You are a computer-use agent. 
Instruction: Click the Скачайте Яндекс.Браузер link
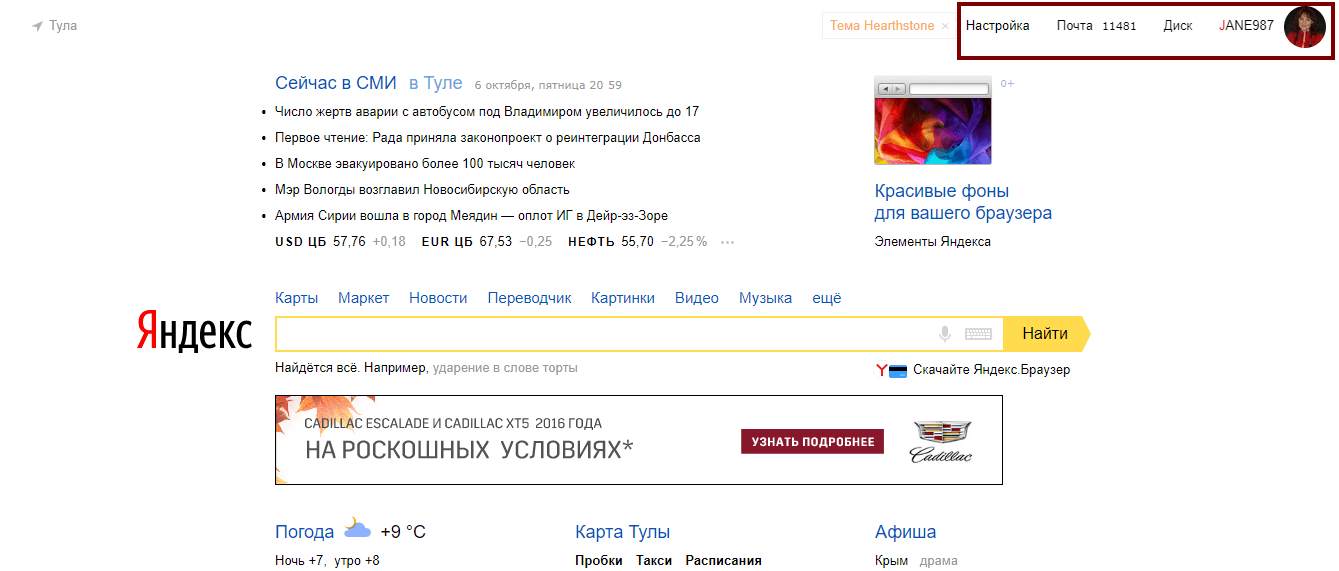pos(991,370)
